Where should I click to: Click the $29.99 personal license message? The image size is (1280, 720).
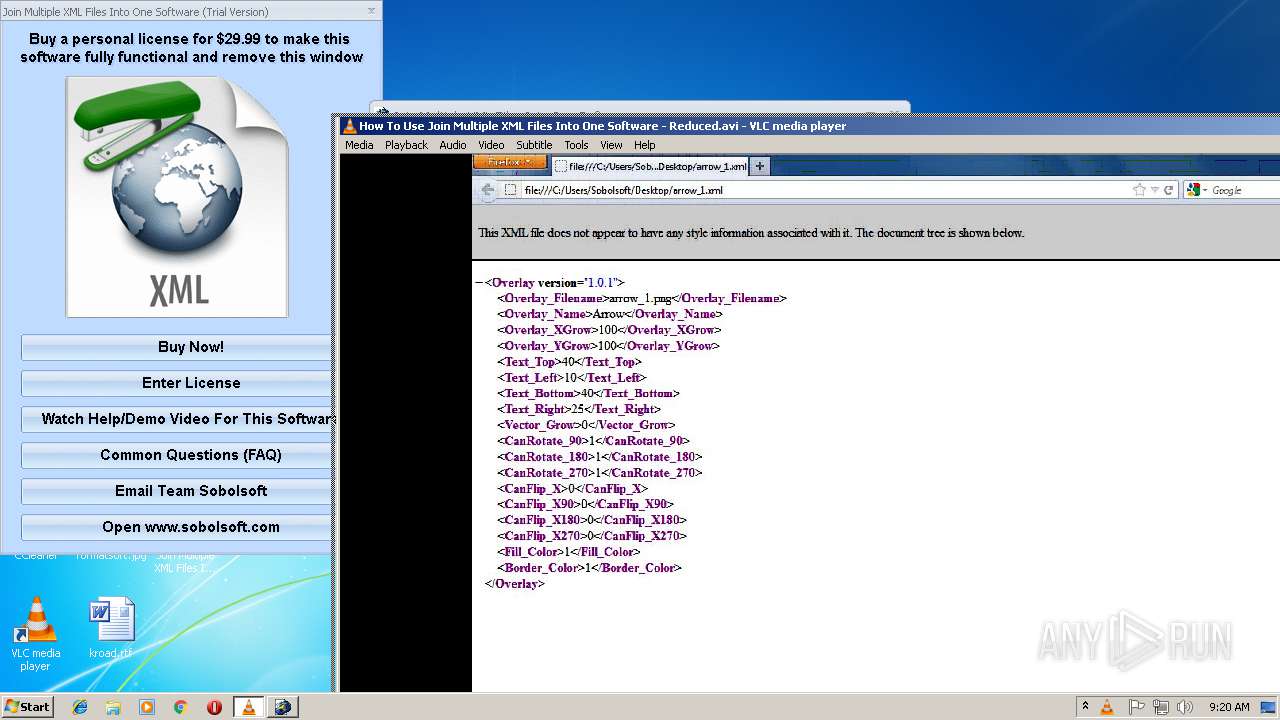[x=190, y=48]
